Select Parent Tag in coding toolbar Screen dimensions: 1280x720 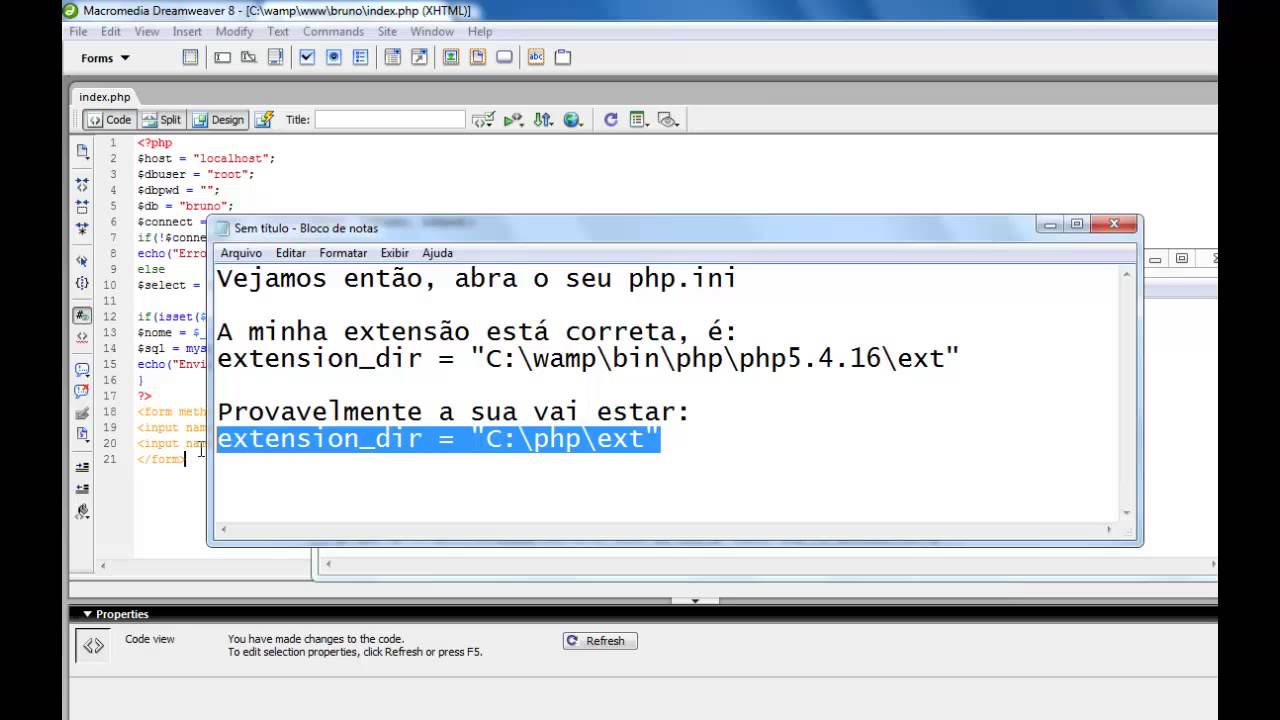[x=82, y=261]
